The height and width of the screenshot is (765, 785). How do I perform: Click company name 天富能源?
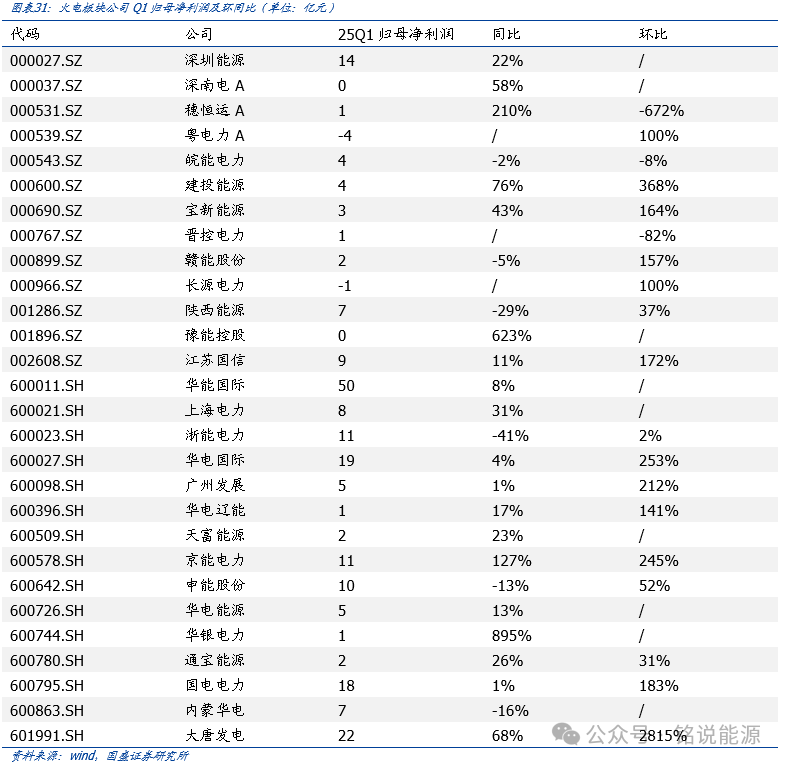pyautogui.click(x=215, y=536)
